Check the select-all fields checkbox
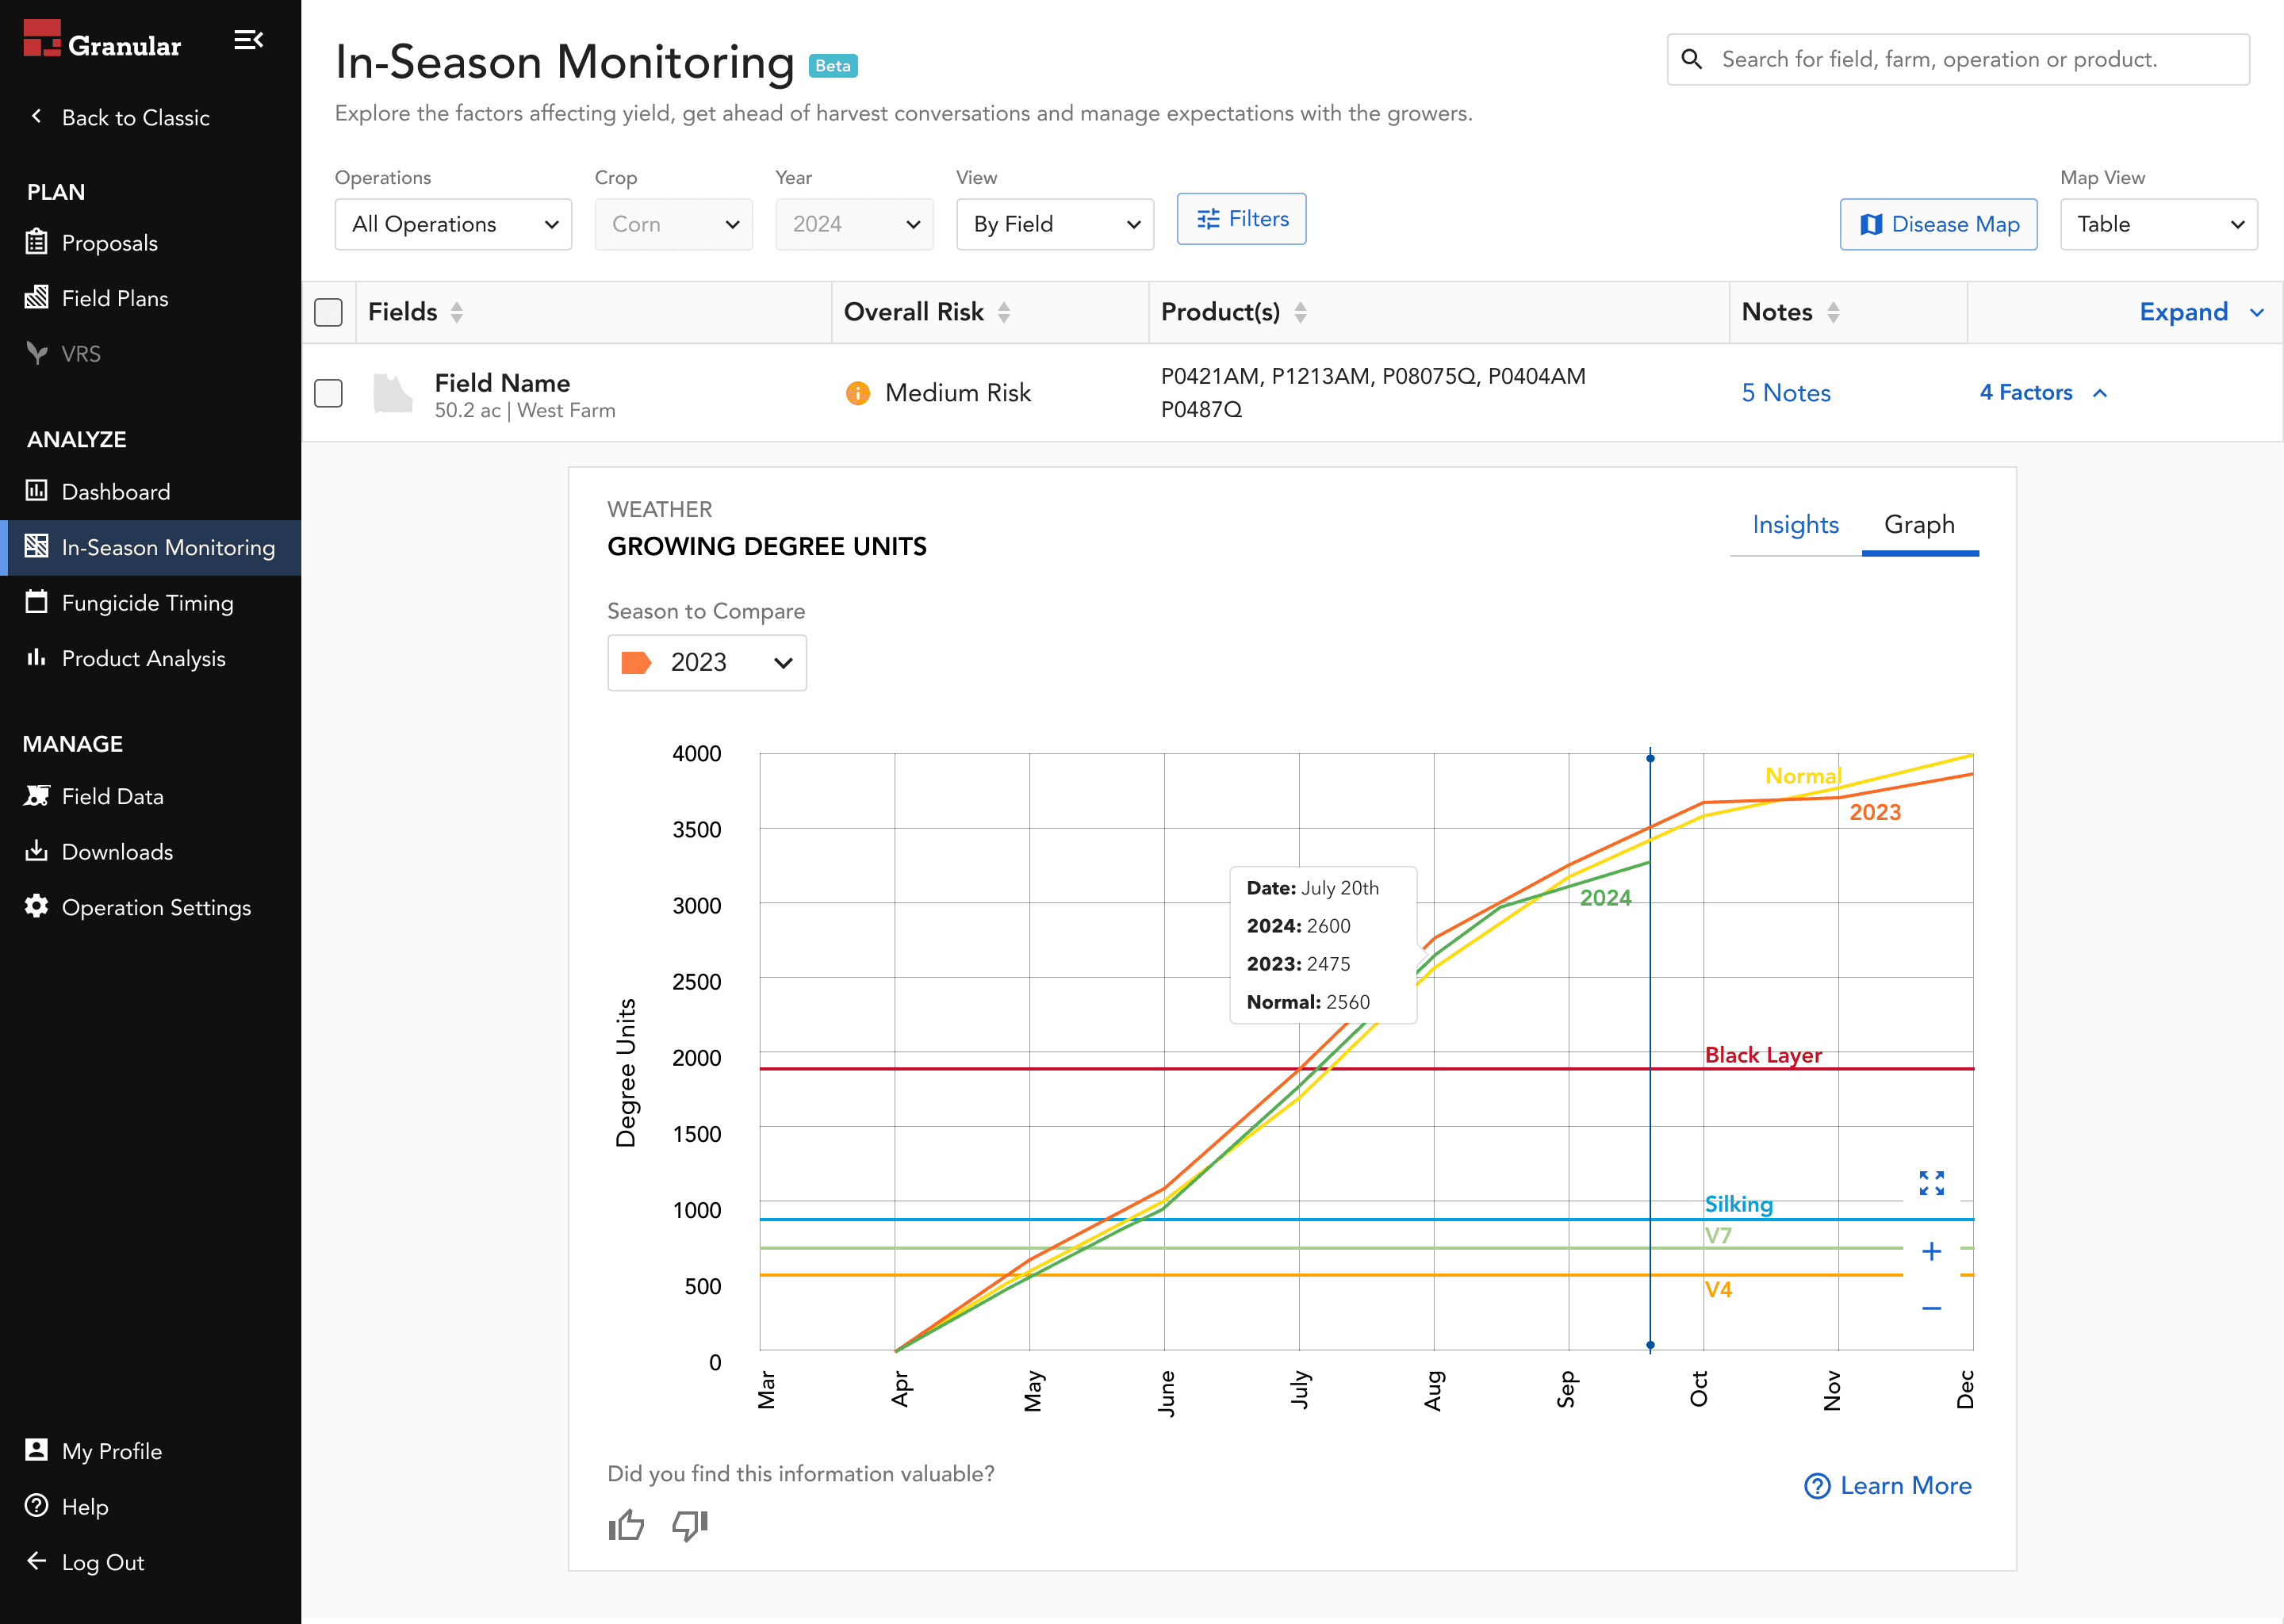 pyautogui.click(x=328, y=312)
